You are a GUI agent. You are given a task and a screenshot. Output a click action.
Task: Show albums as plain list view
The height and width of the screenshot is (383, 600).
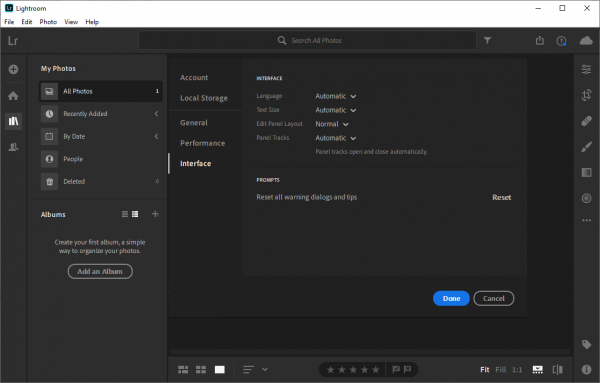(125, 214)
